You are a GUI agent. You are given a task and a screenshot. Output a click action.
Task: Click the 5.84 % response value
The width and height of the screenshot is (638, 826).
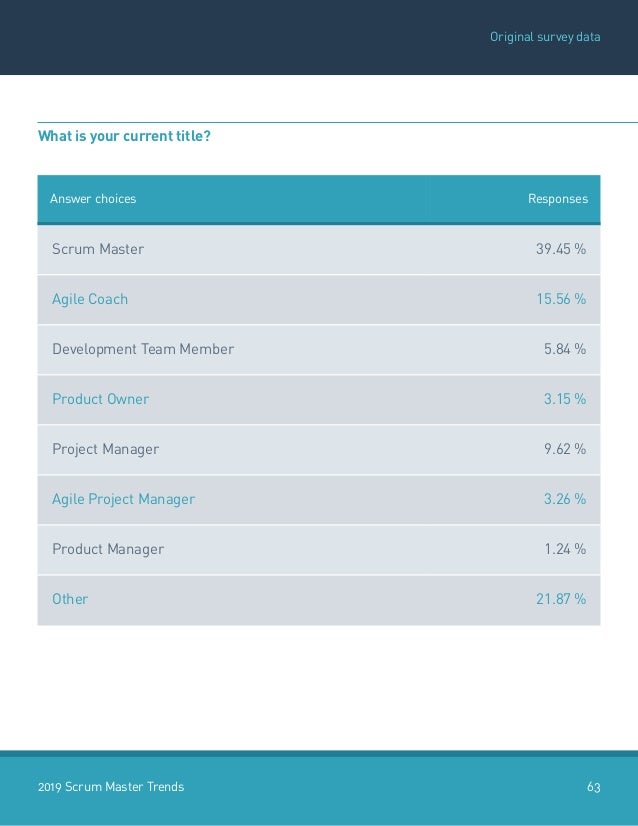(x=565, y=349)
